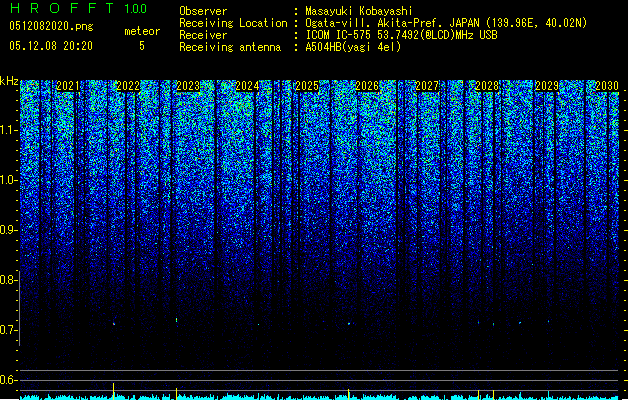
Task: Click the A504HB(yagi 4el) antenna text
Action: pyautogui.click(x=353, y=47)
